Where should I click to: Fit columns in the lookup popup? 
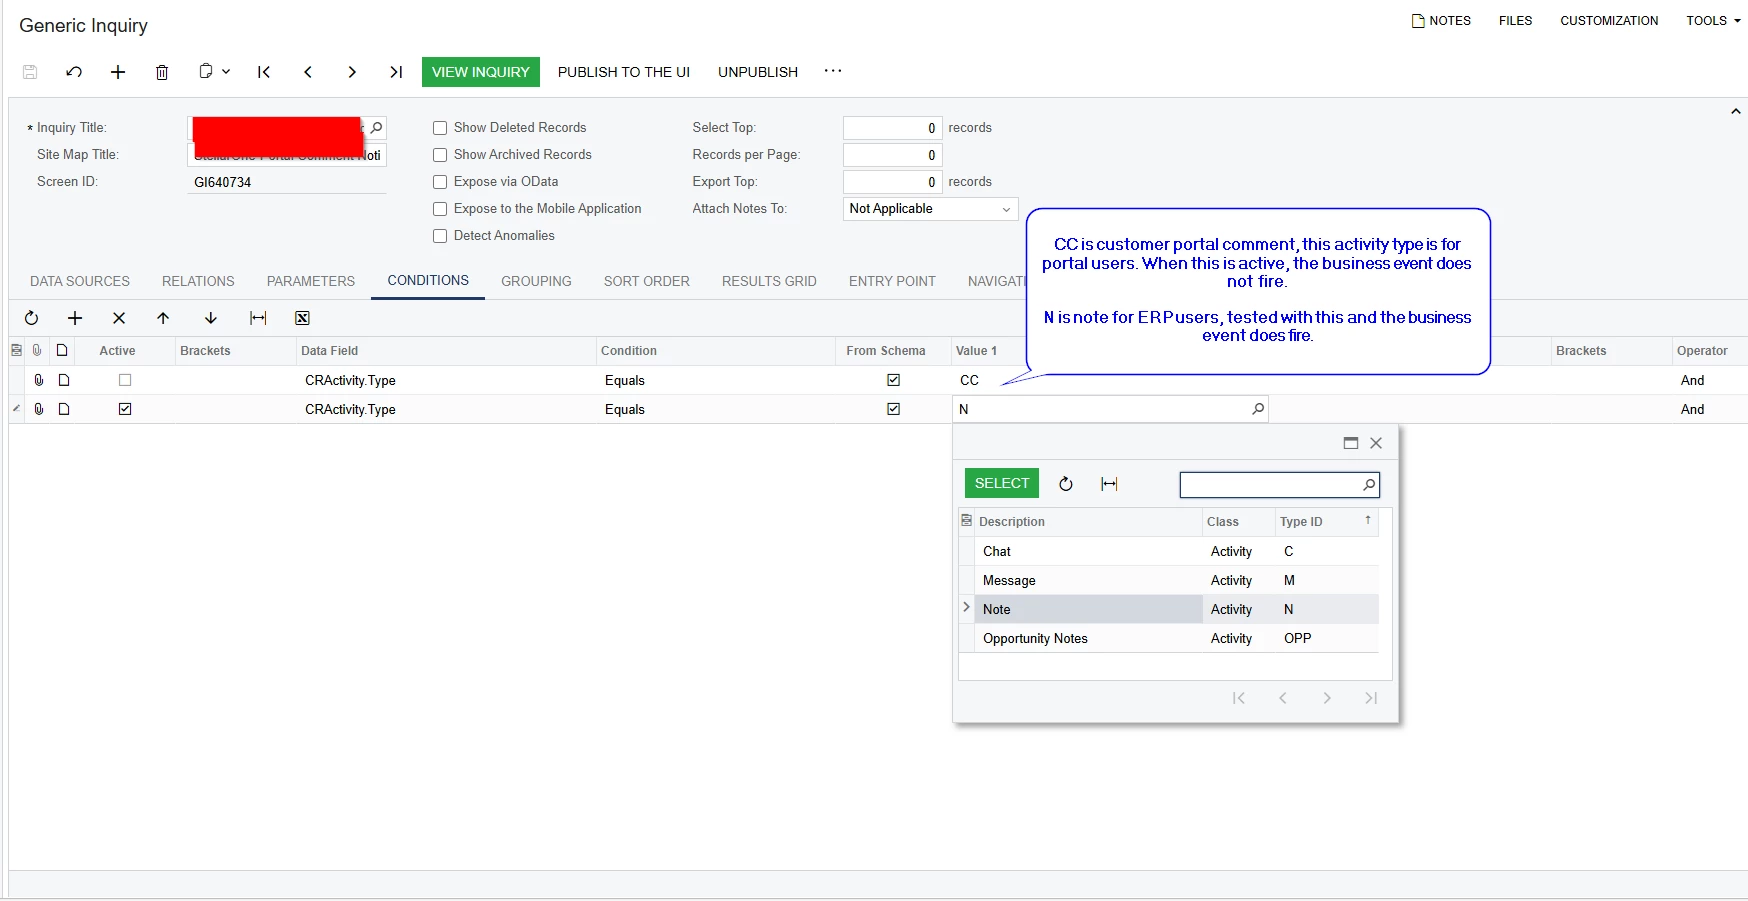pos(1109,484)
